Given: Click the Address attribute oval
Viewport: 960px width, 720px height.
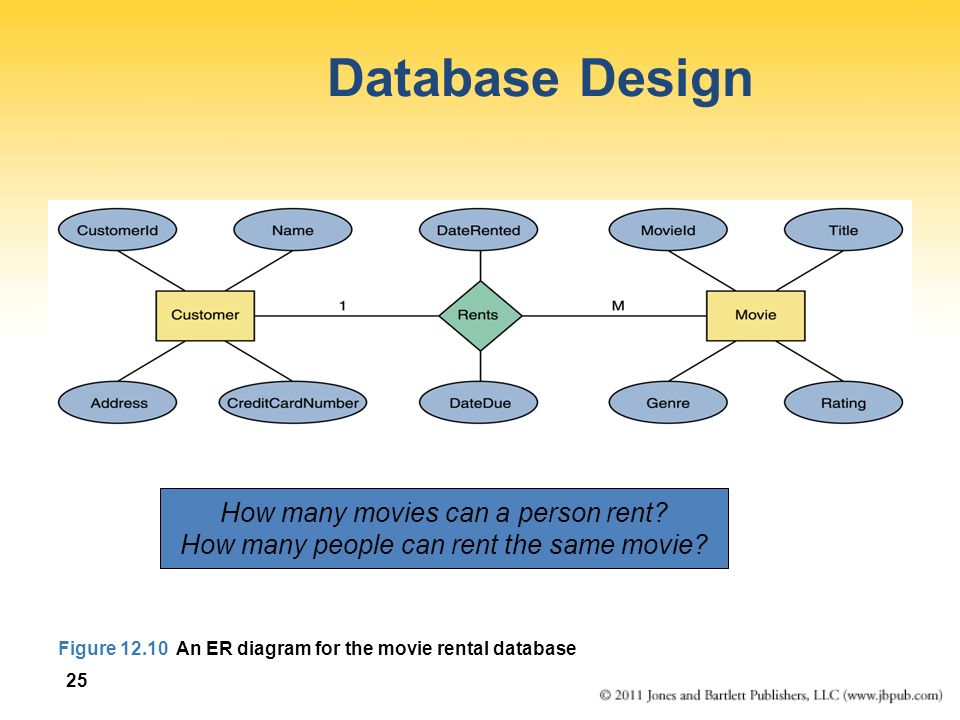Looking at the screenshot, I should coord(117,403).
